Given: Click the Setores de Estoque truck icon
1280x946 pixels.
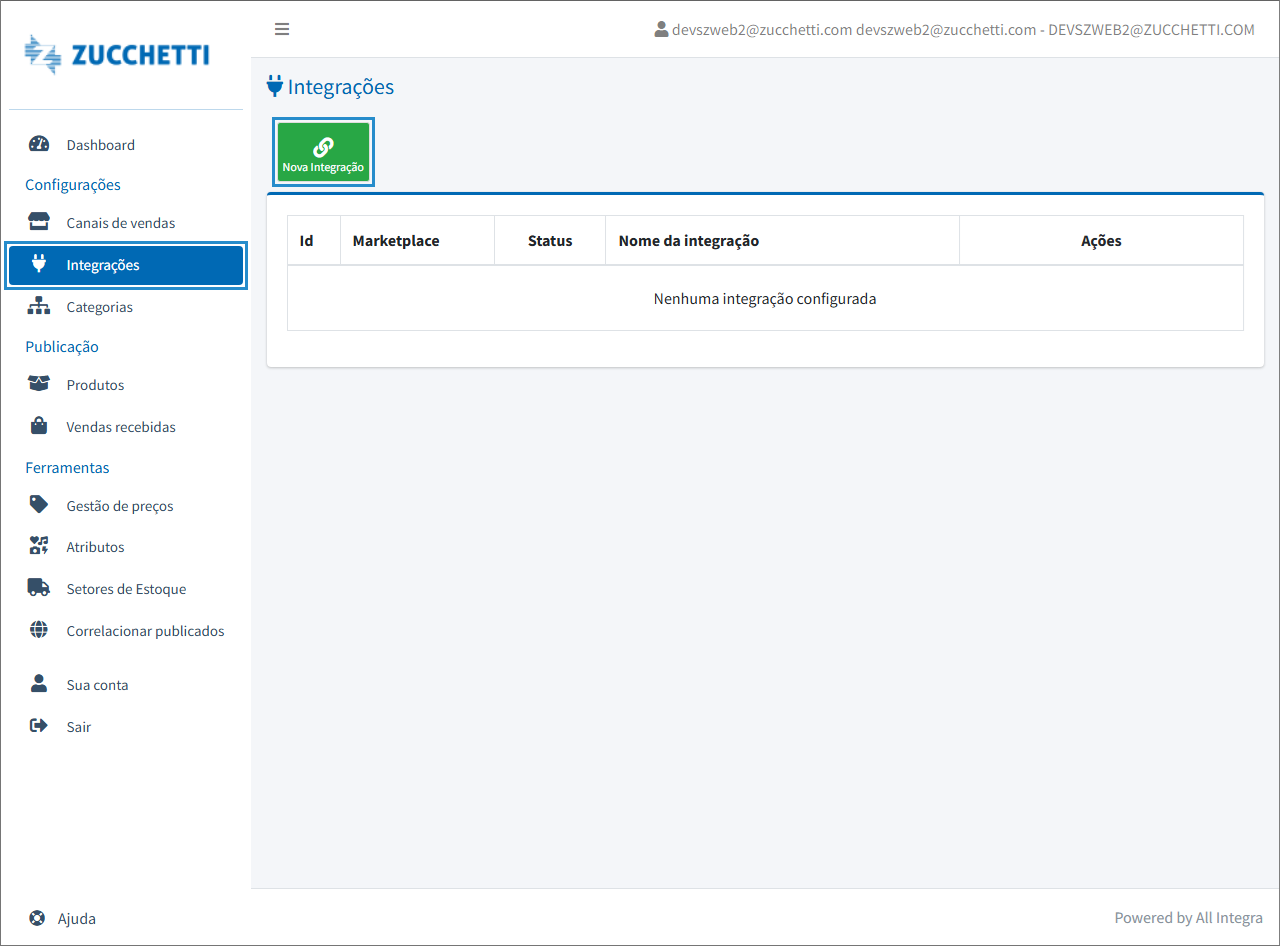Looking at the screenshot, I should point(39,588).
